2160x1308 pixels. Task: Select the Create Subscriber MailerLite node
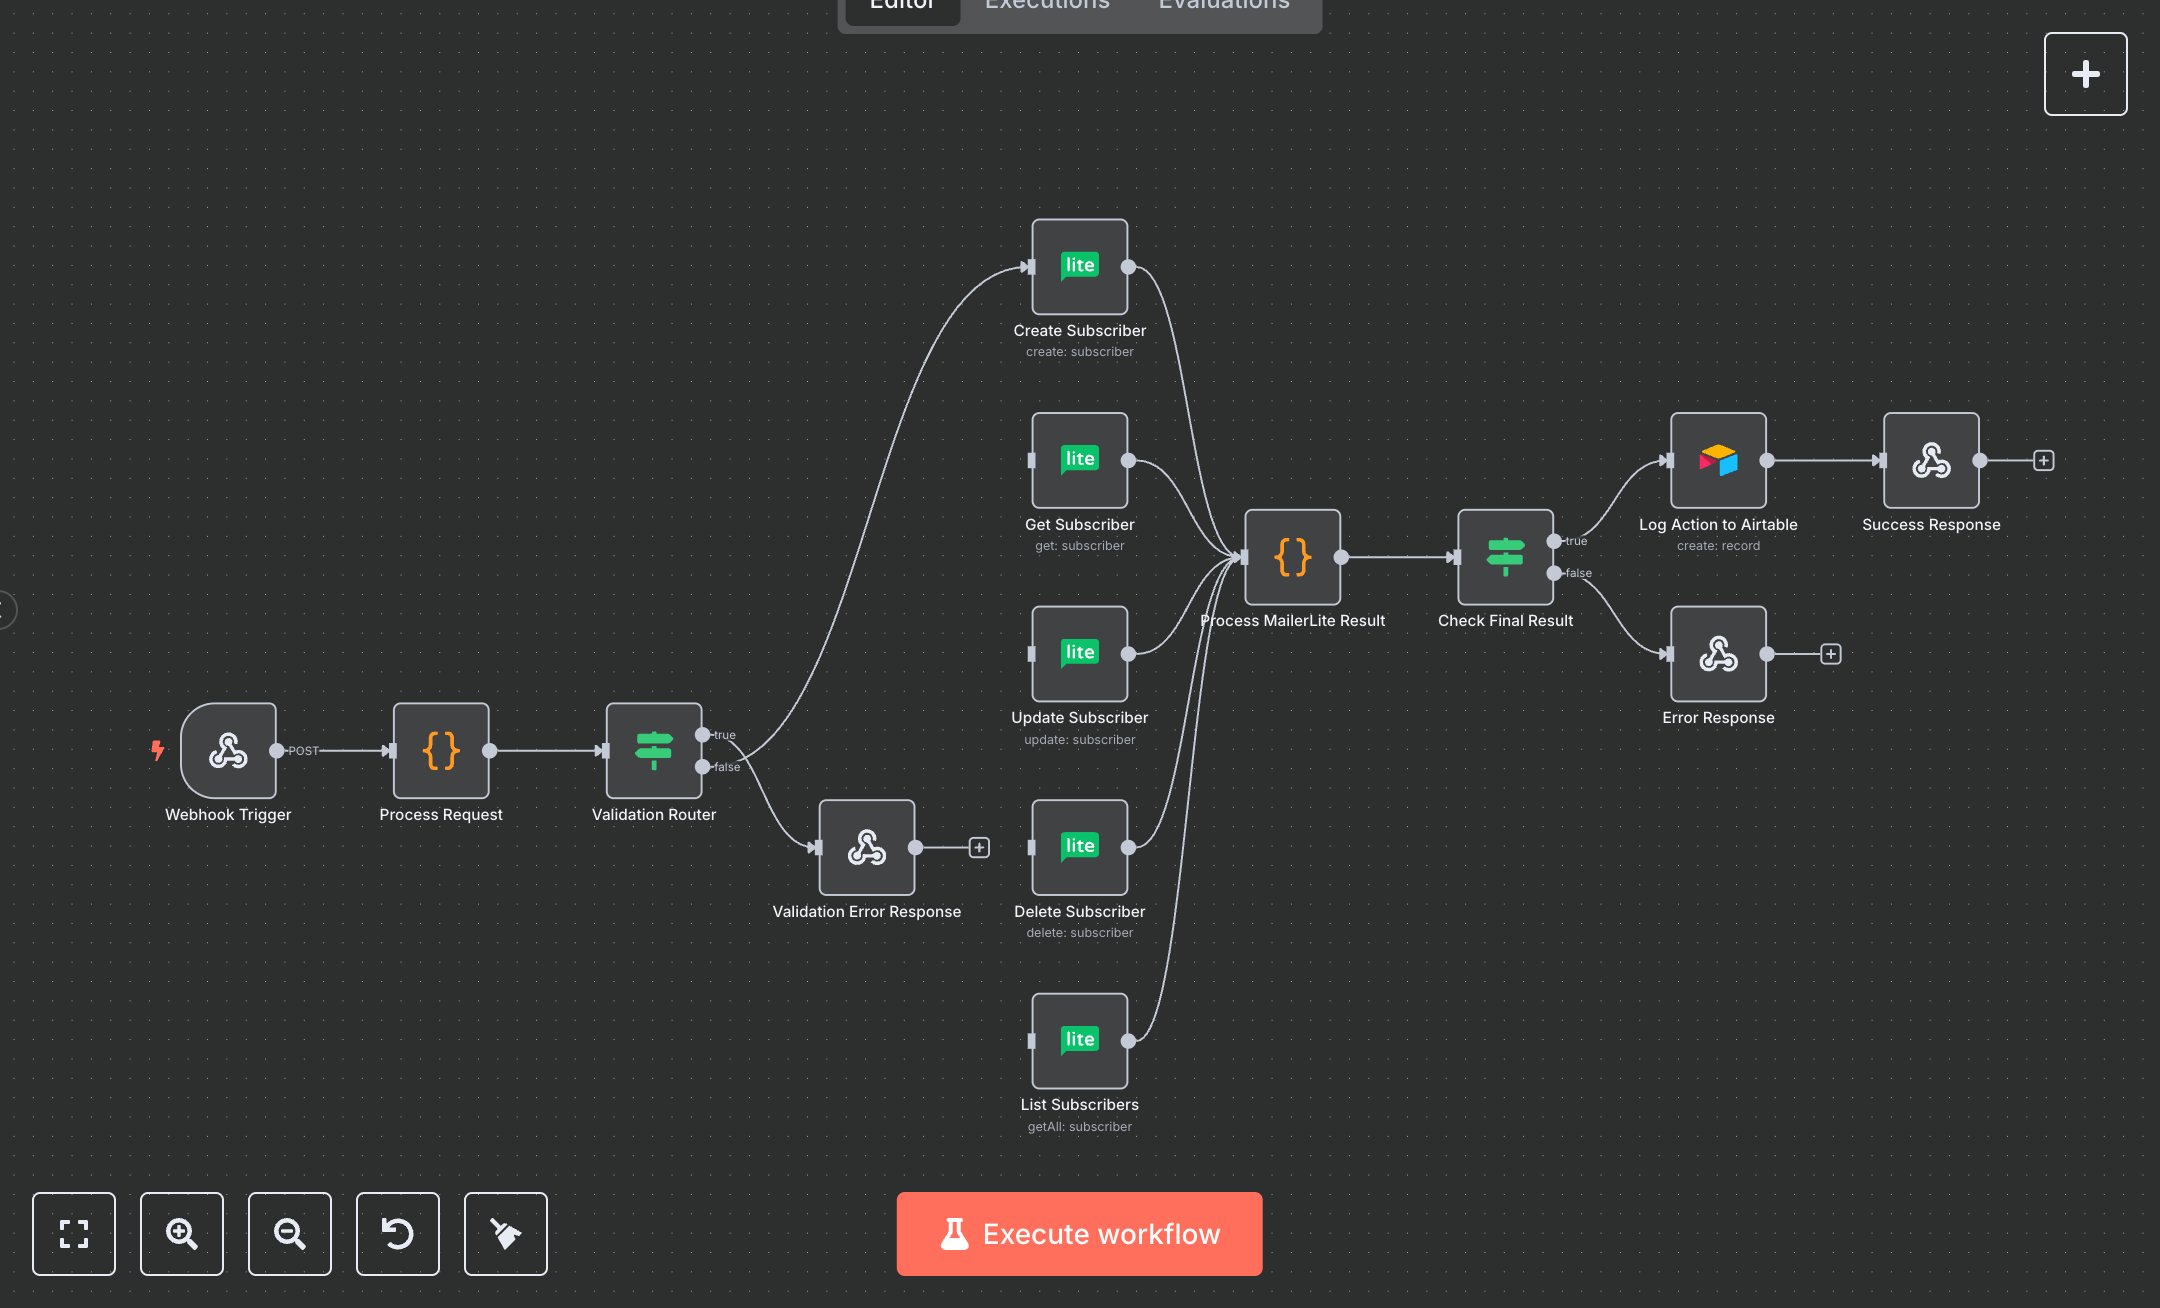(1079, 266)
